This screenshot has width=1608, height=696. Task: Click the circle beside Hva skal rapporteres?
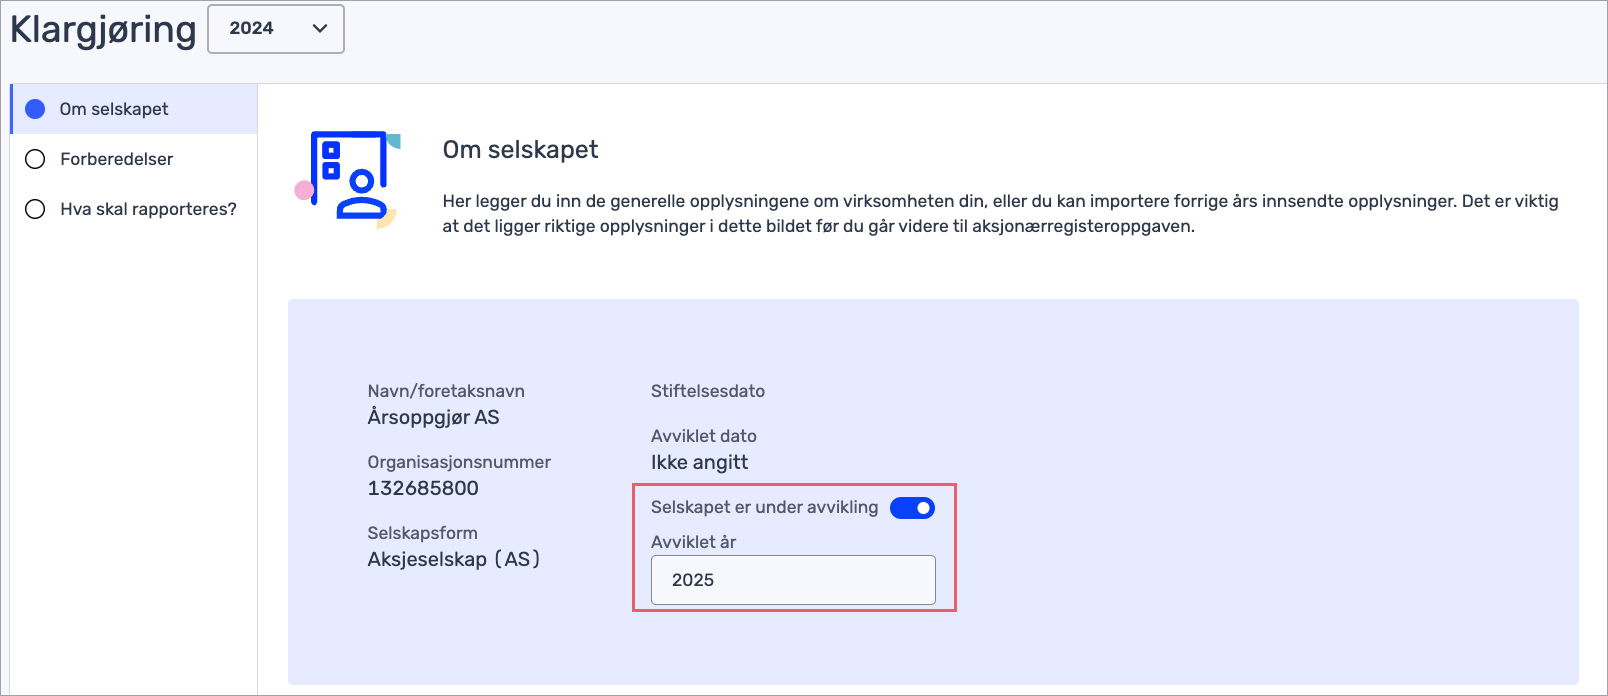(35, 209)
